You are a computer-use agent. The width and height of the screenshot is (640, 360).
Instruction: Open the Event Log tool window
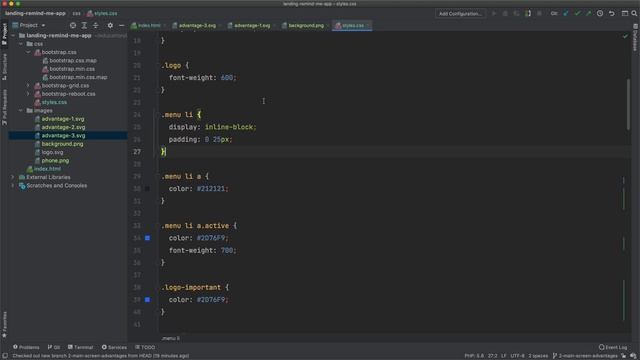[613, 347]
